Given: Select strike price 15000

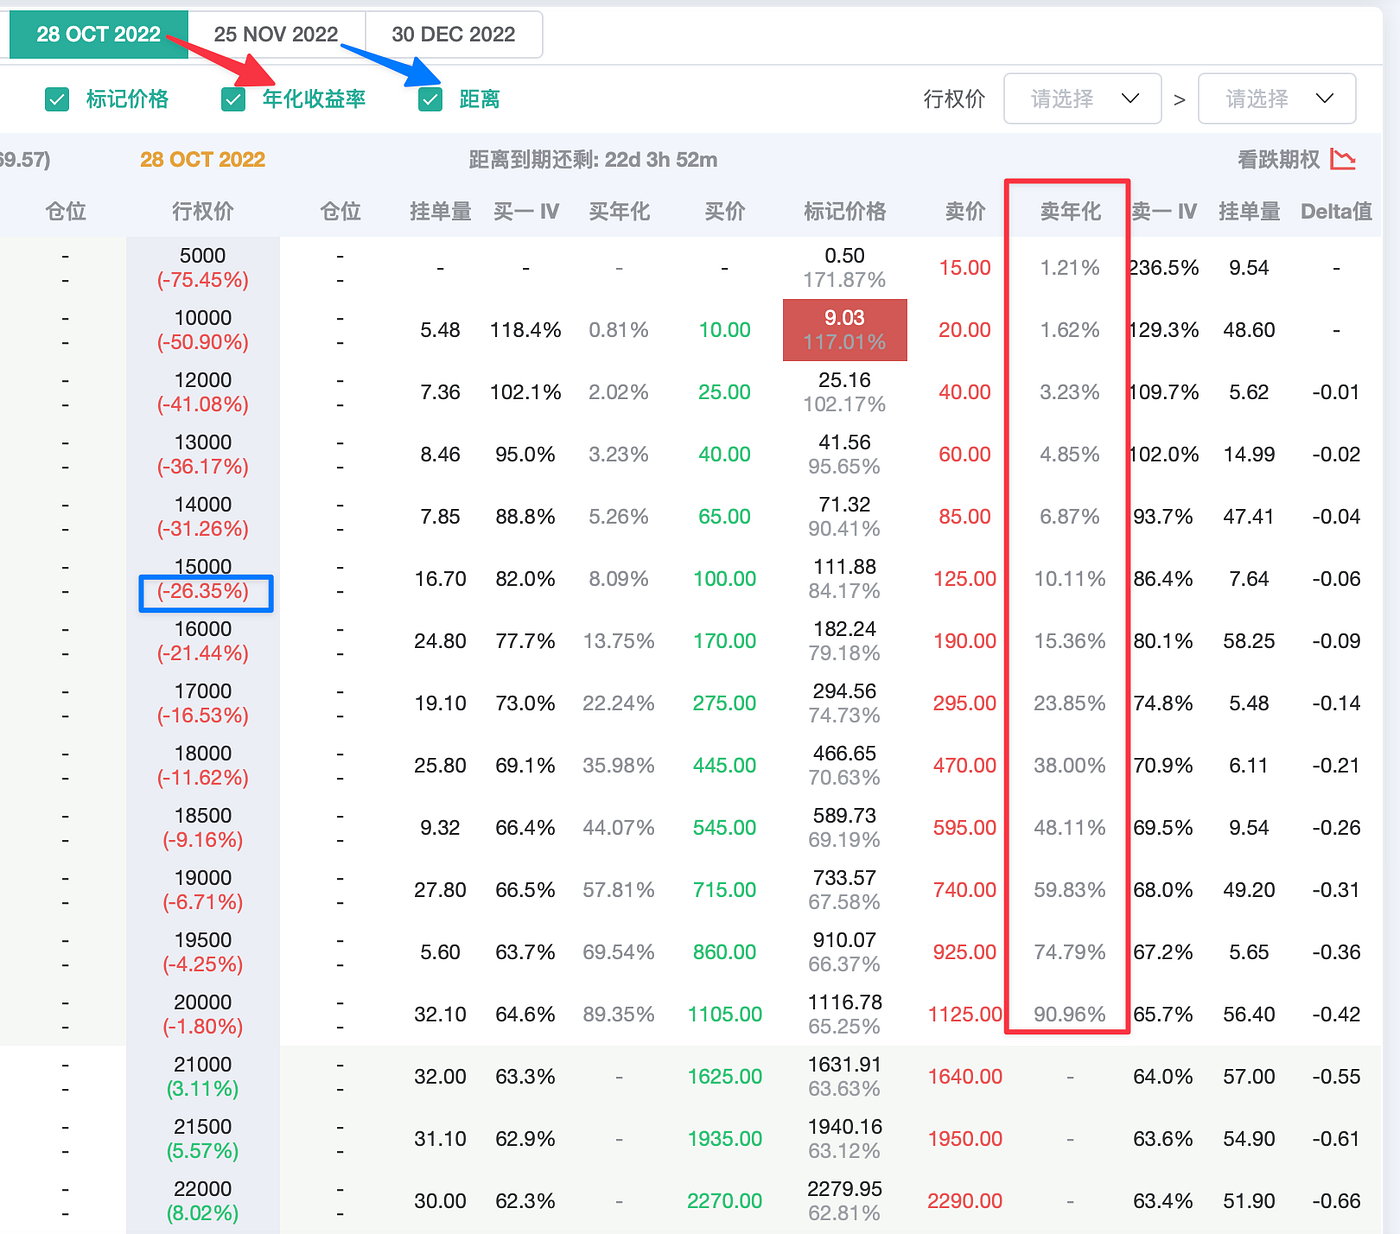Looking at the screenshot, I should tap(203, 567).
